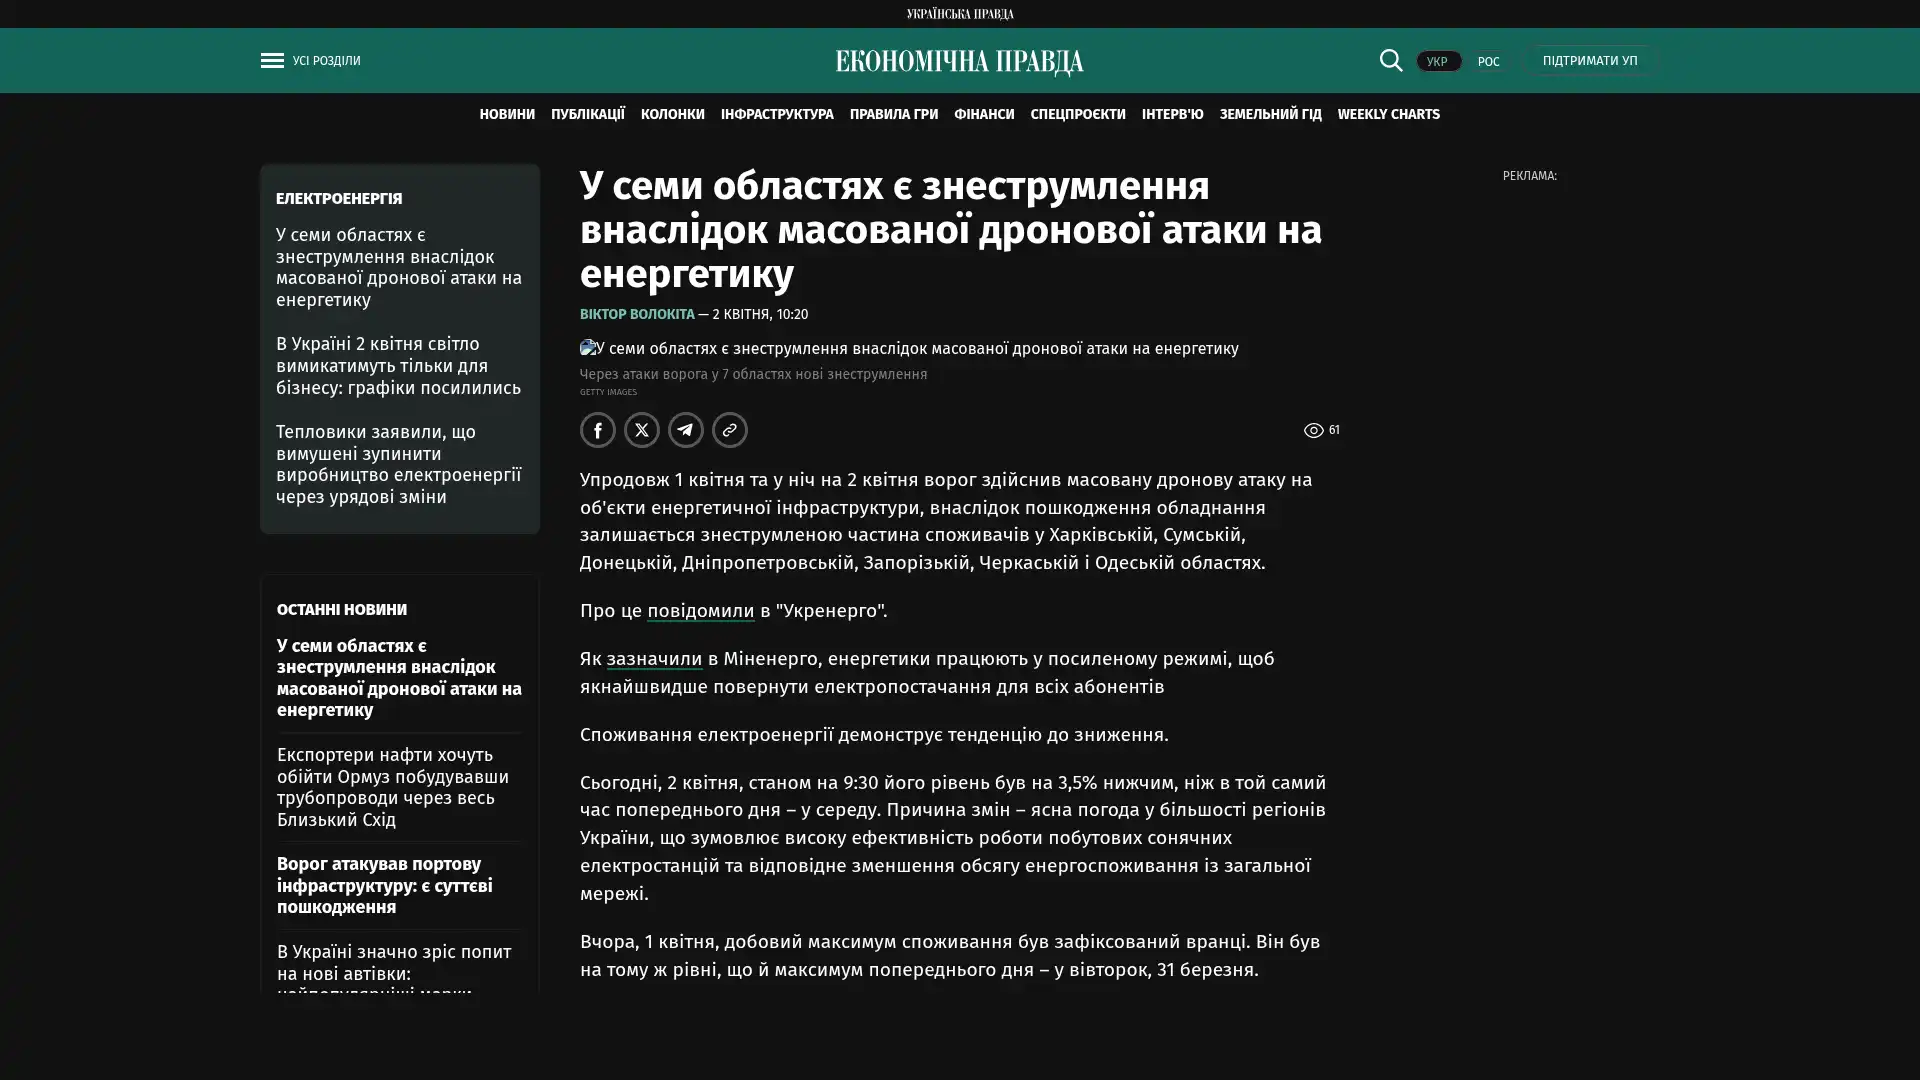Click the broken article header image
1920x1080 pixels.
[589, 348]
